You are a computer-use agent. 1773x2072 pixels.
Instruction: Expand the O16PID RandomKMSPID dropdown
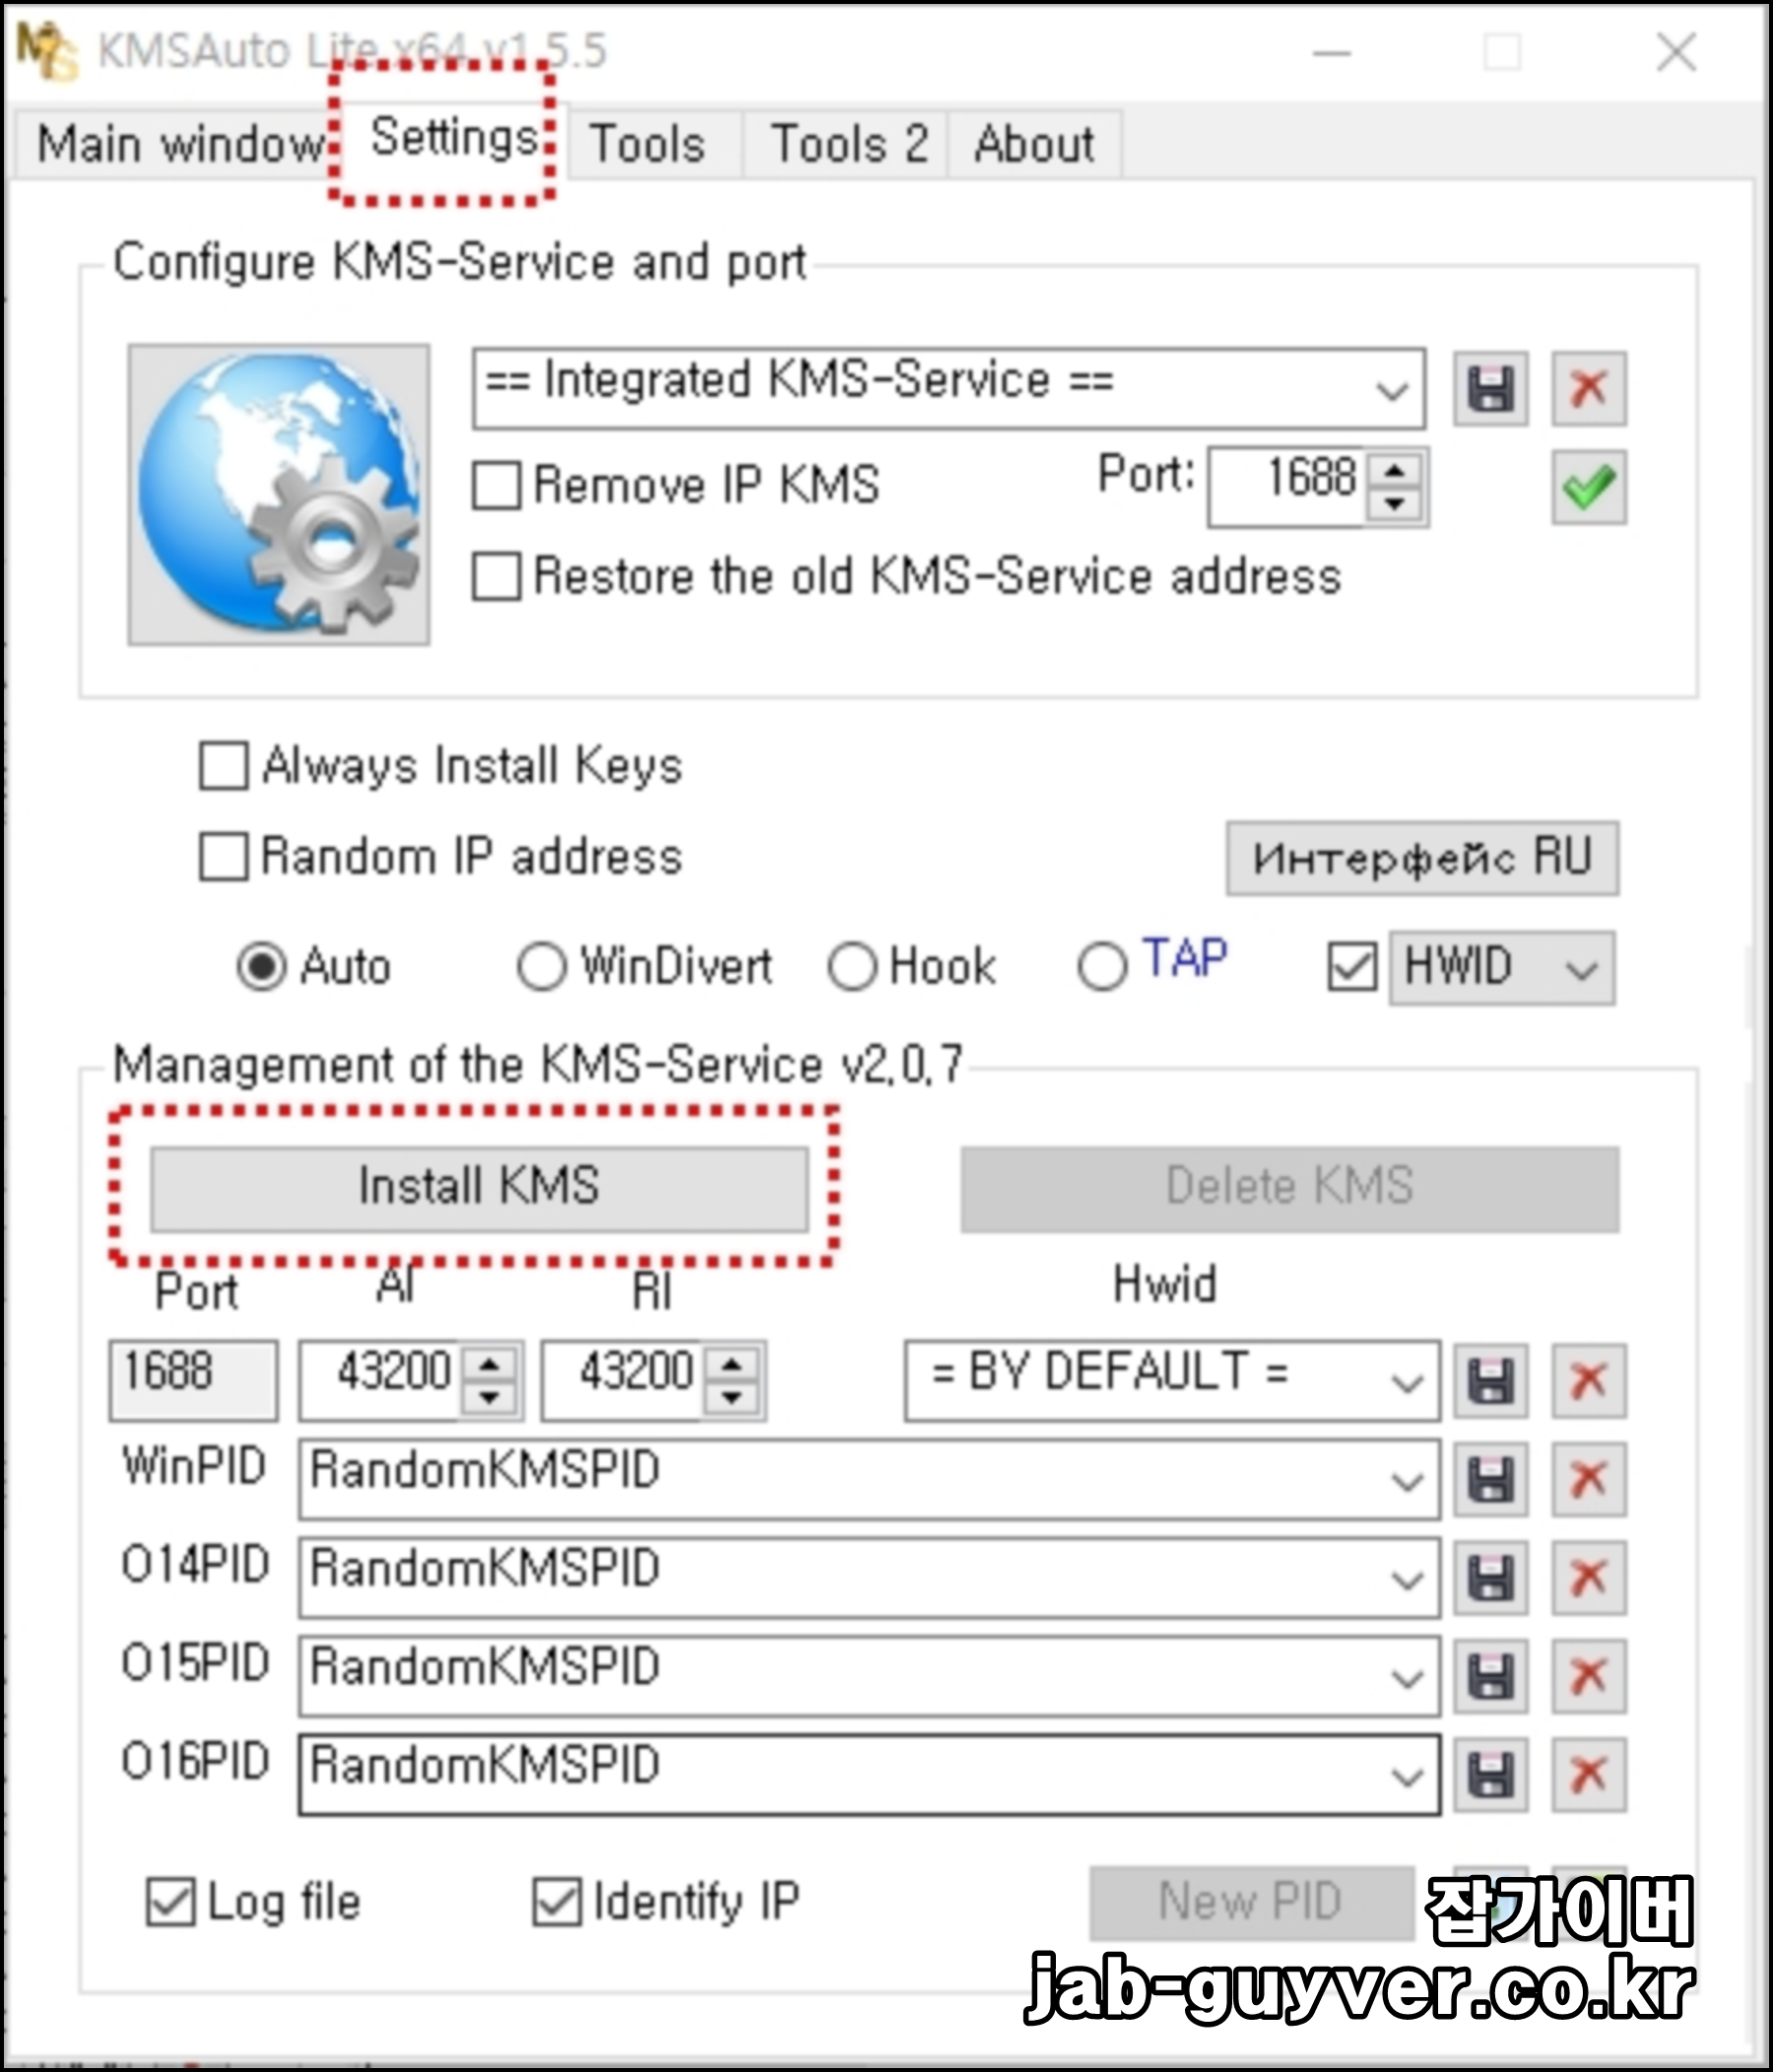point(1407,1775)
